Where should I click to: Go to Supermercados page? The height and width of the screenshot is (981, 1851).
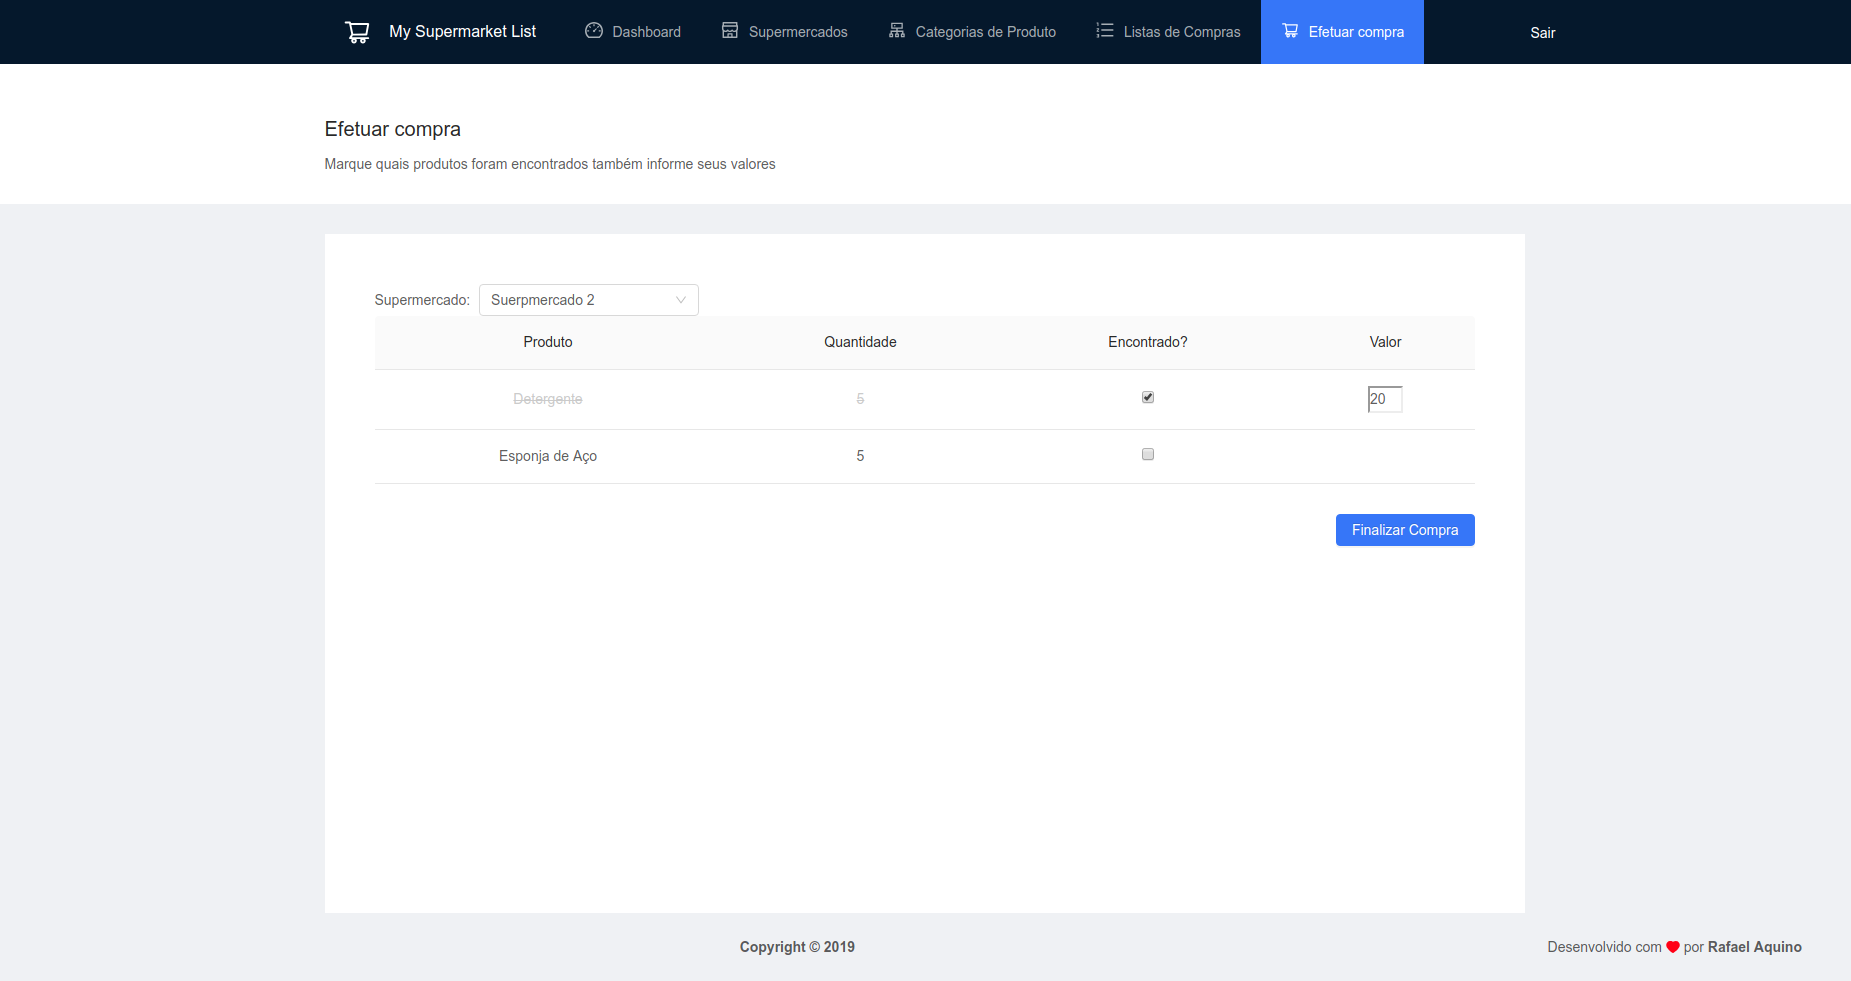coord(785,32)
